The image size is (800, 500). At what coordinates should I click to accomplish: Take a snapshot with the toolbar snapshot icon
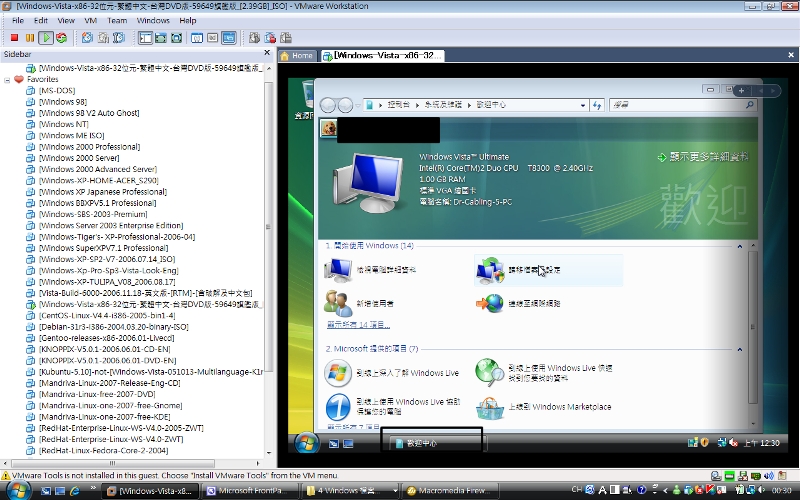coord(87,38)
